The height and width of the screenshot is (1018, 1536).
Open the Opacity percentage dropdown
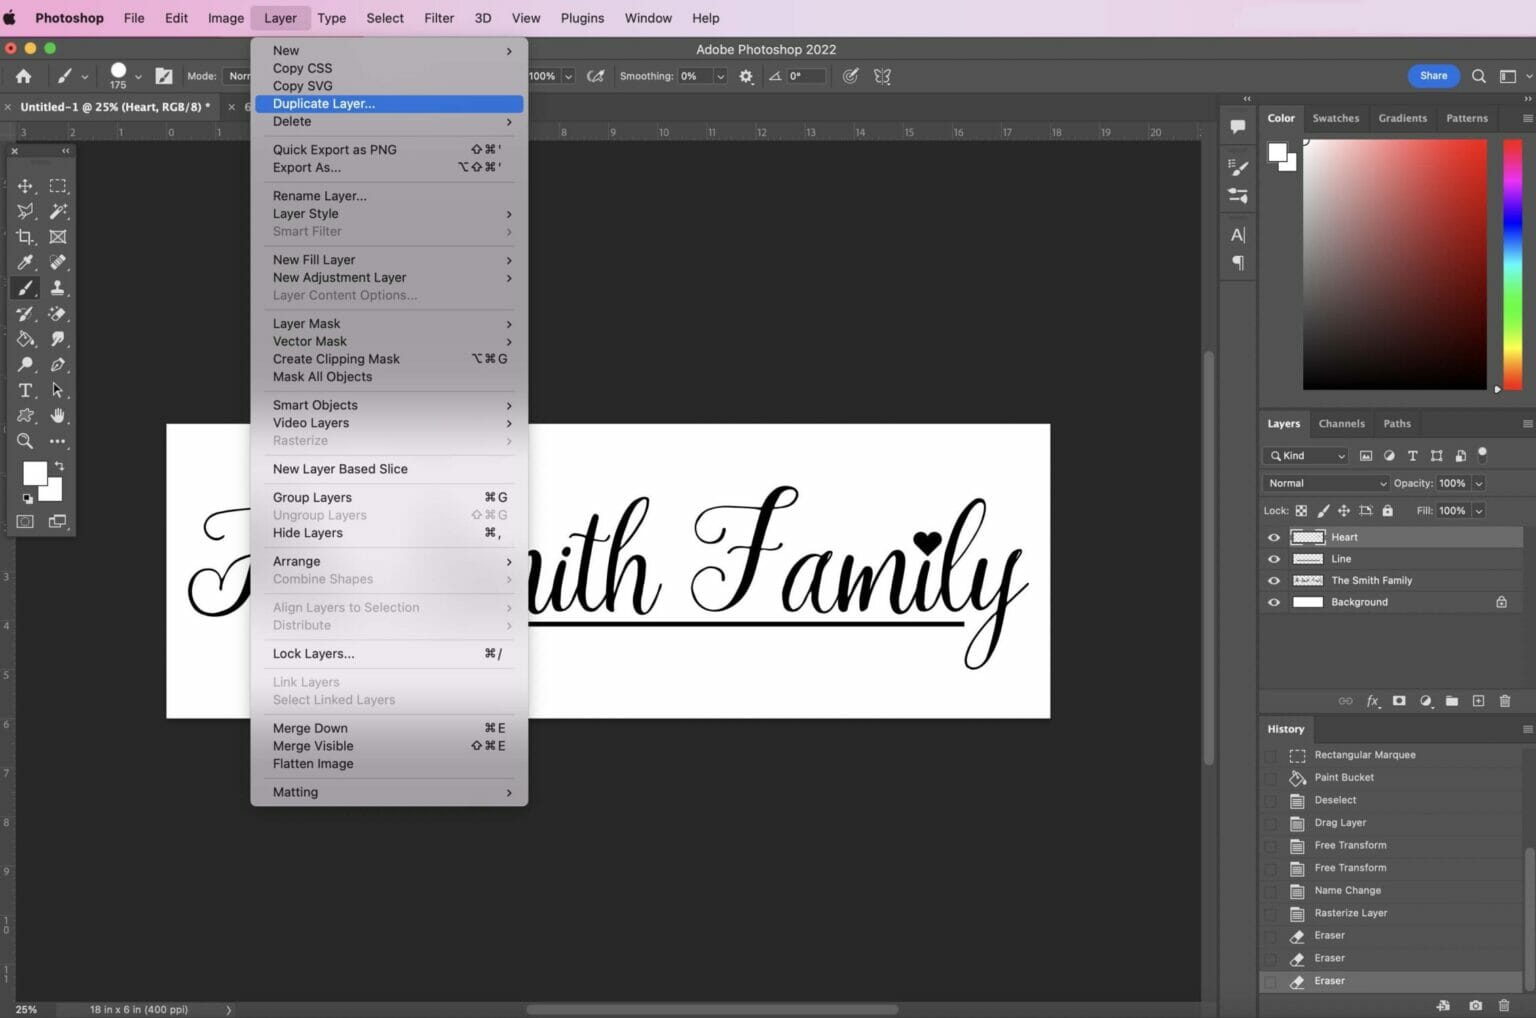1477,483
